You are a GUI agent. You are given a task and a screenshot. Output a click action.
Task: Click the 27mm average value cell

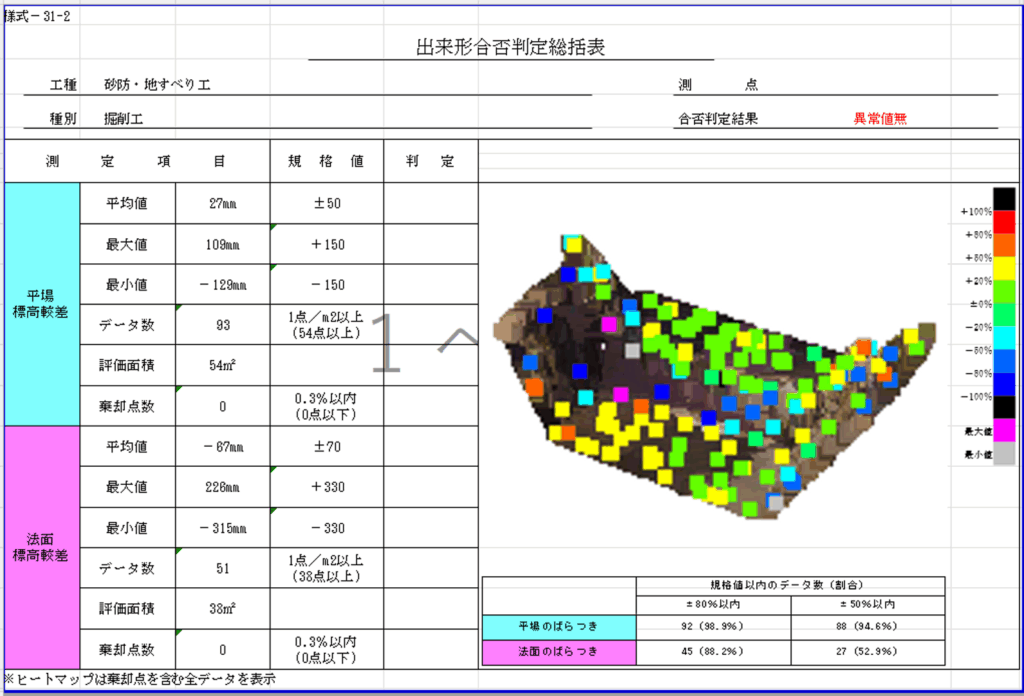point(222,204)
